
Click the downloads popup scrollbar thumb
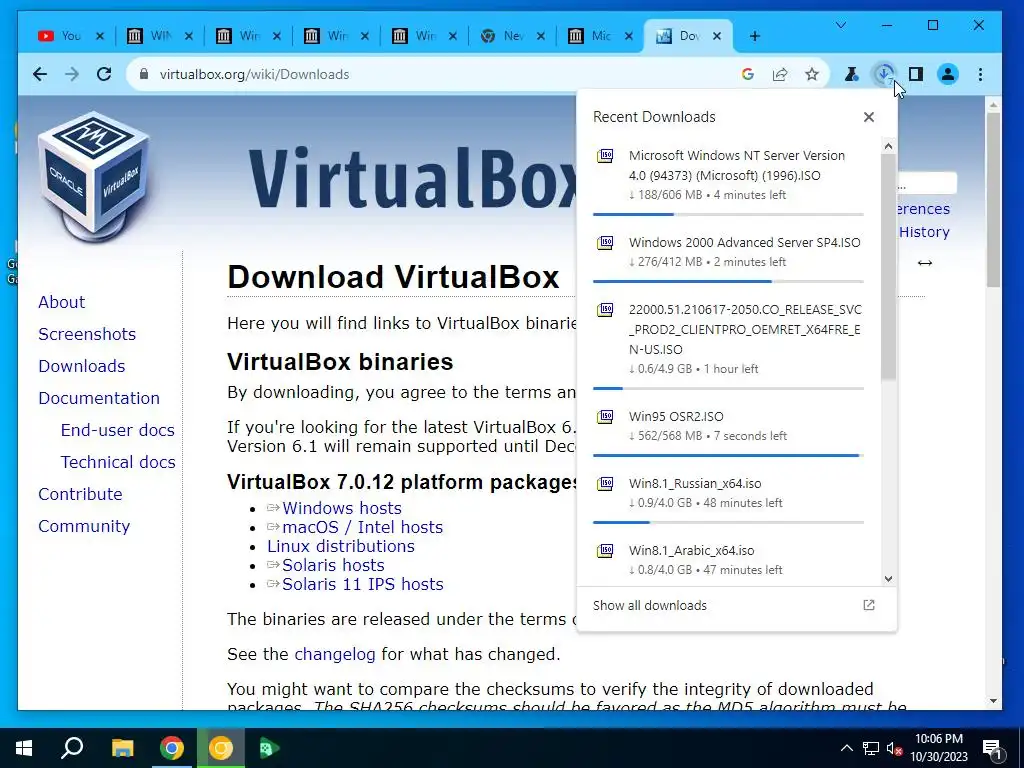[x=888, y=268]
